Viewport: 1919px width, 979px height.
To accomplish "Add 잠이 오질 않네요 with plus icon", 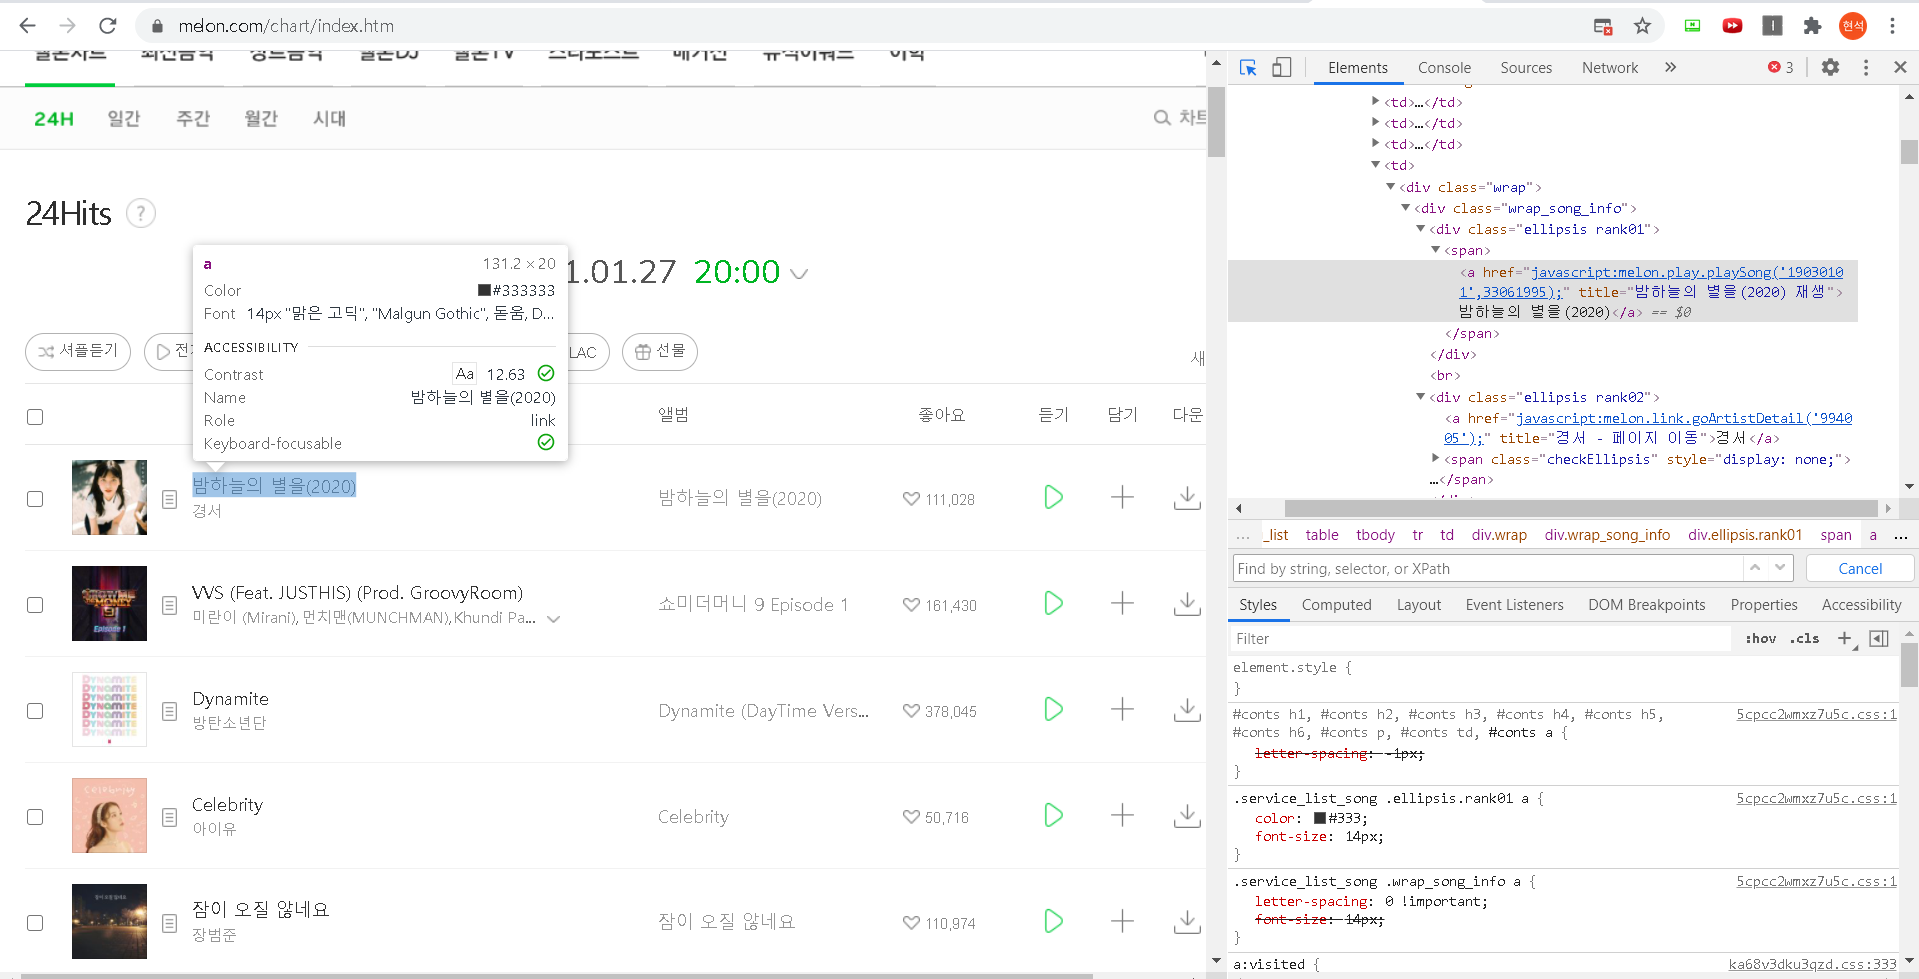I will coord(1122,921).
